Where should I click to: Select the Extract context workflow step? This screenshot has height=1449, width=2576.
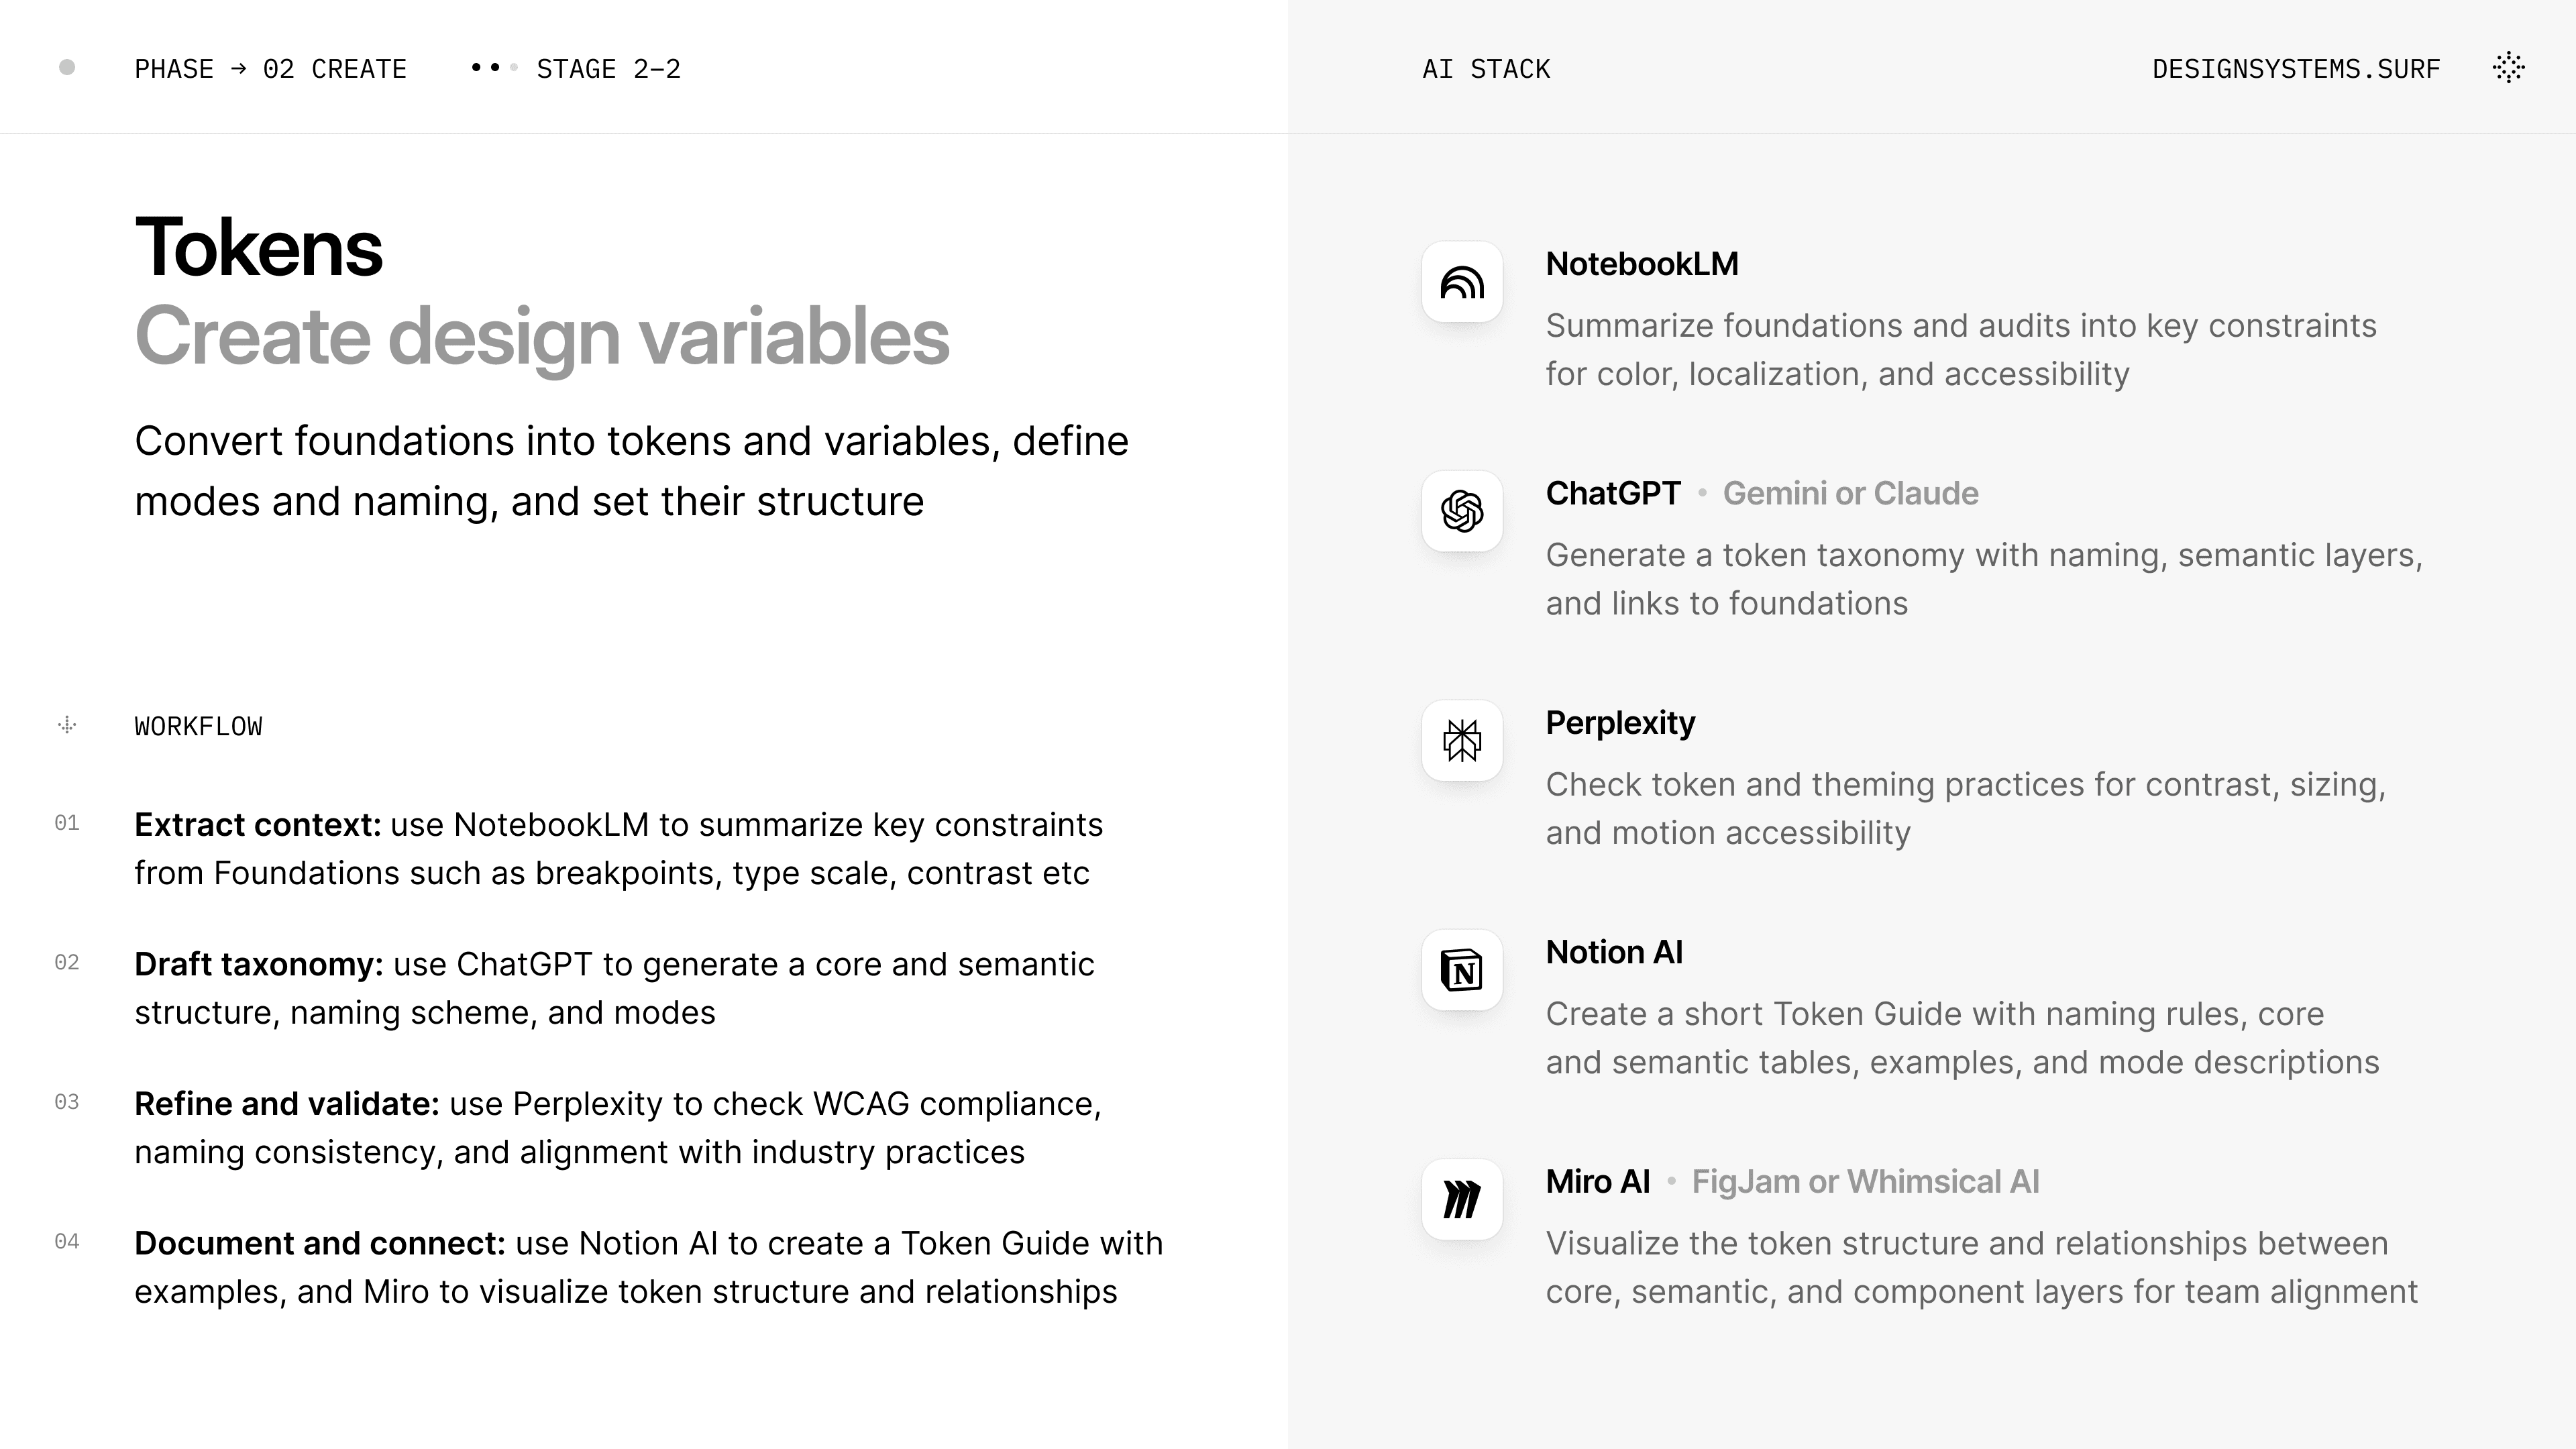(x=618, y=848)
